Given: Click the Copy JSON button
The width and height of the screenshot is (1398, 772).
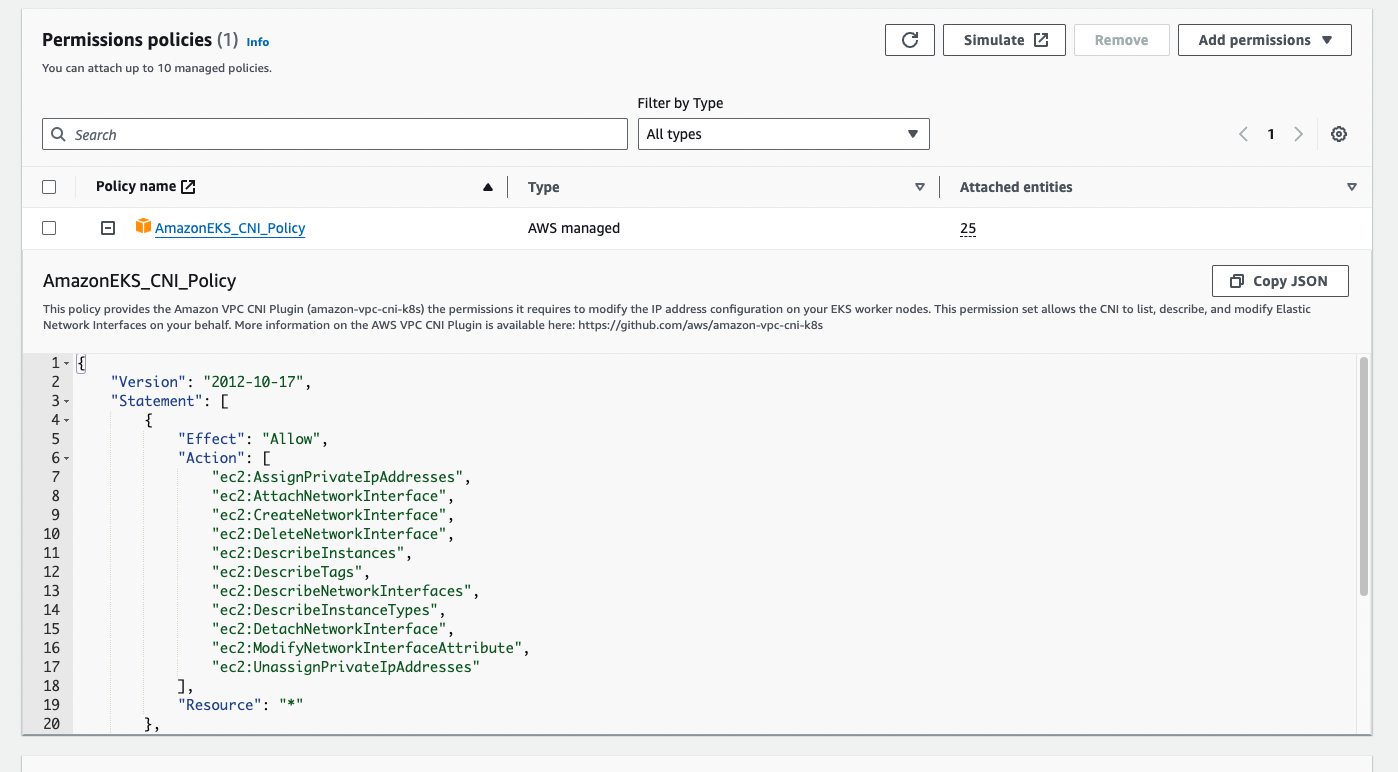Looking at the screenshot, I should [x=1280, y=281].
